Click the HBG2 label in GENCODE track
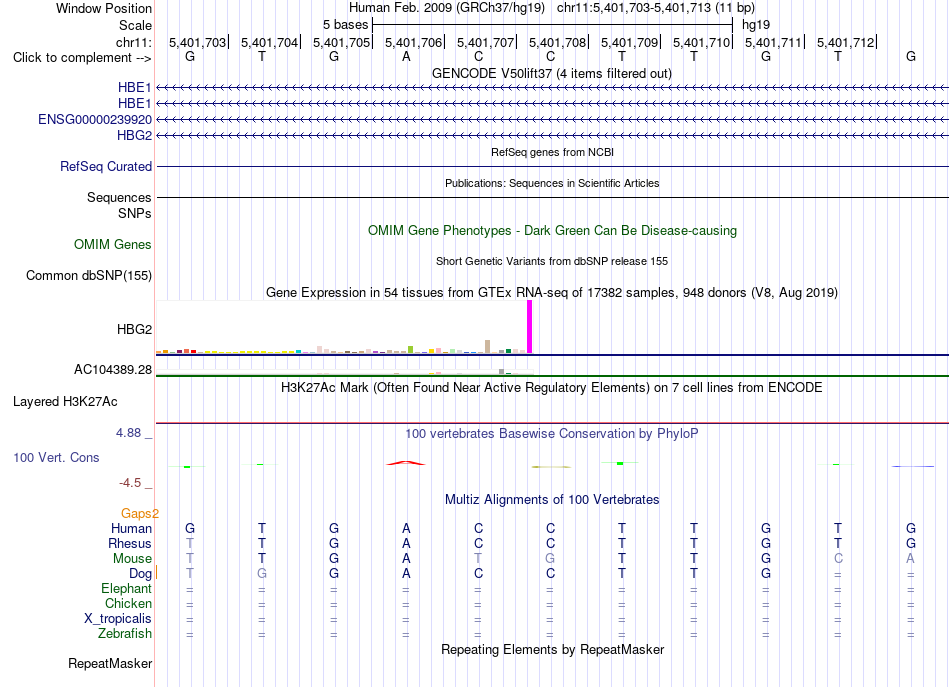 (135, 135)
